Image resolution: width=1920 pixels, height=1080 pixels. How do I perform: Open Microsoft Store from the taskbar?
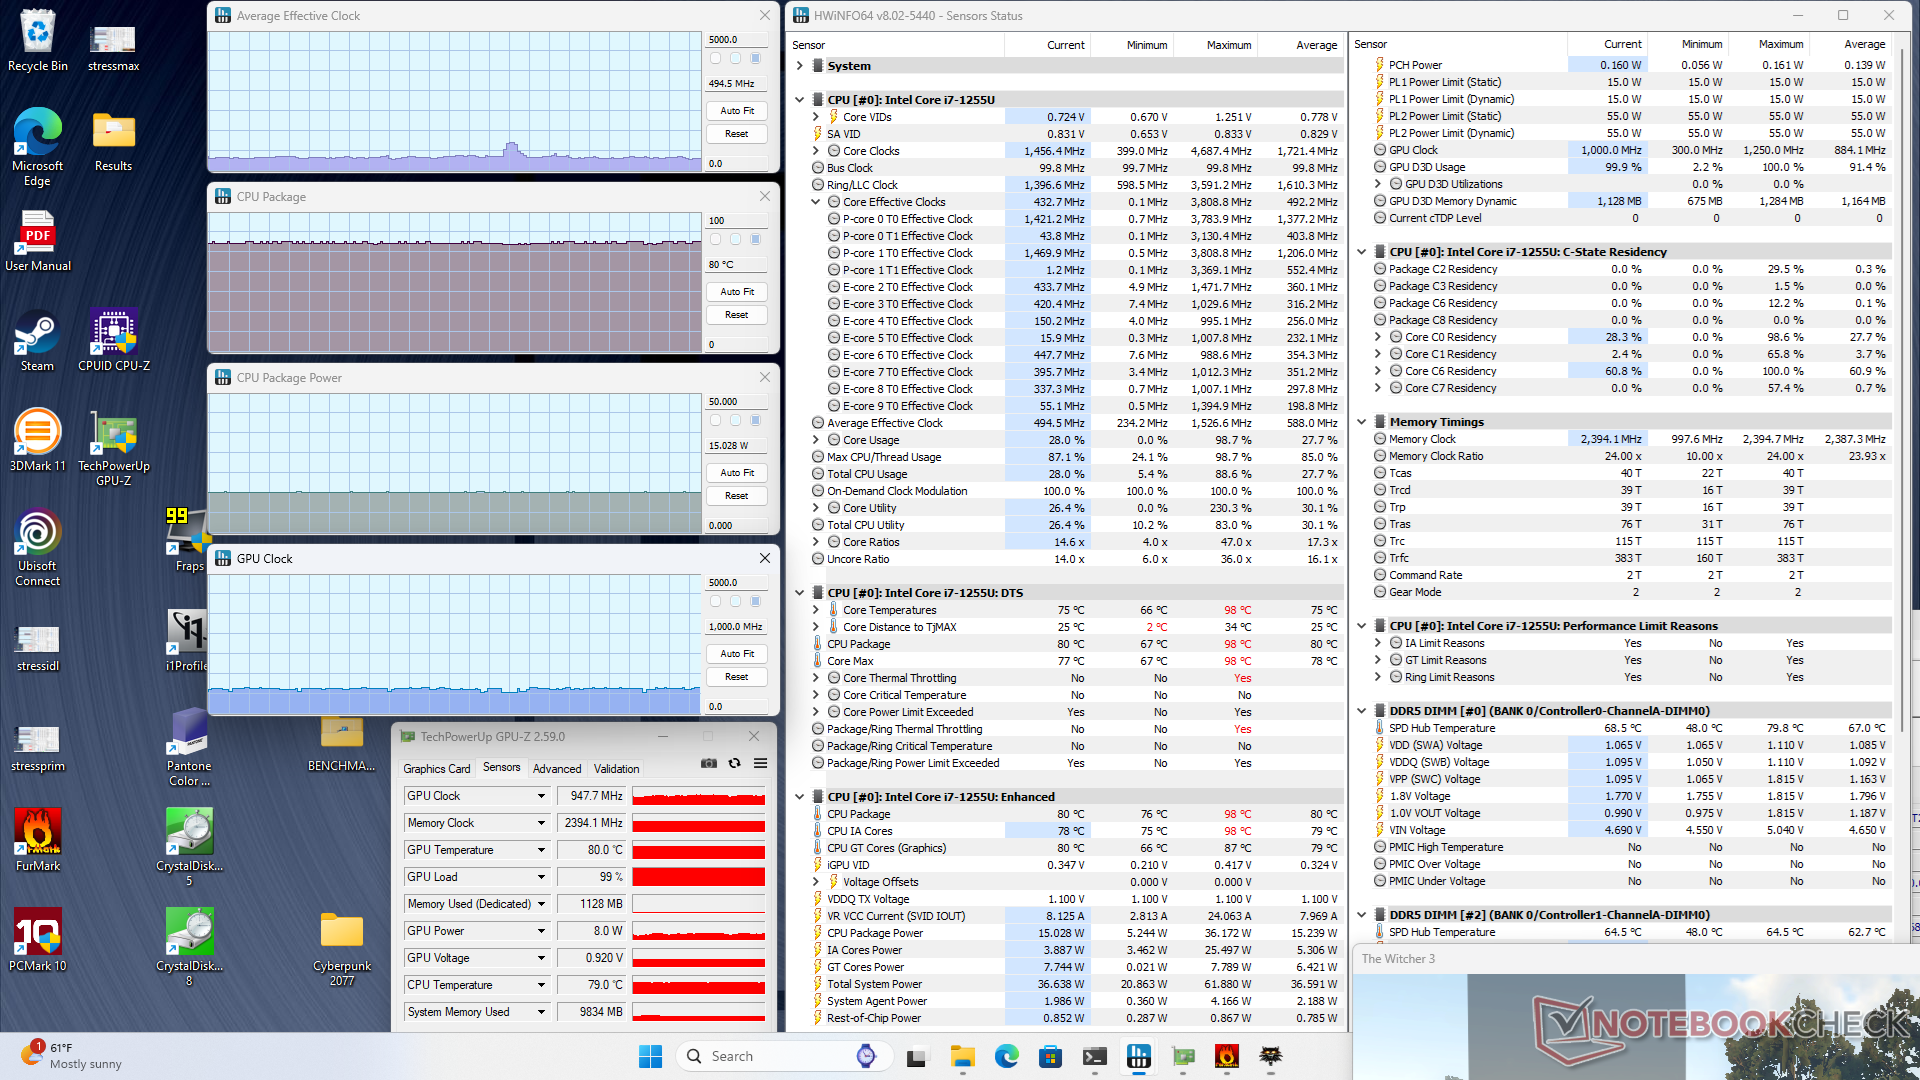pyautogui.click(x=1050, y=1056)
